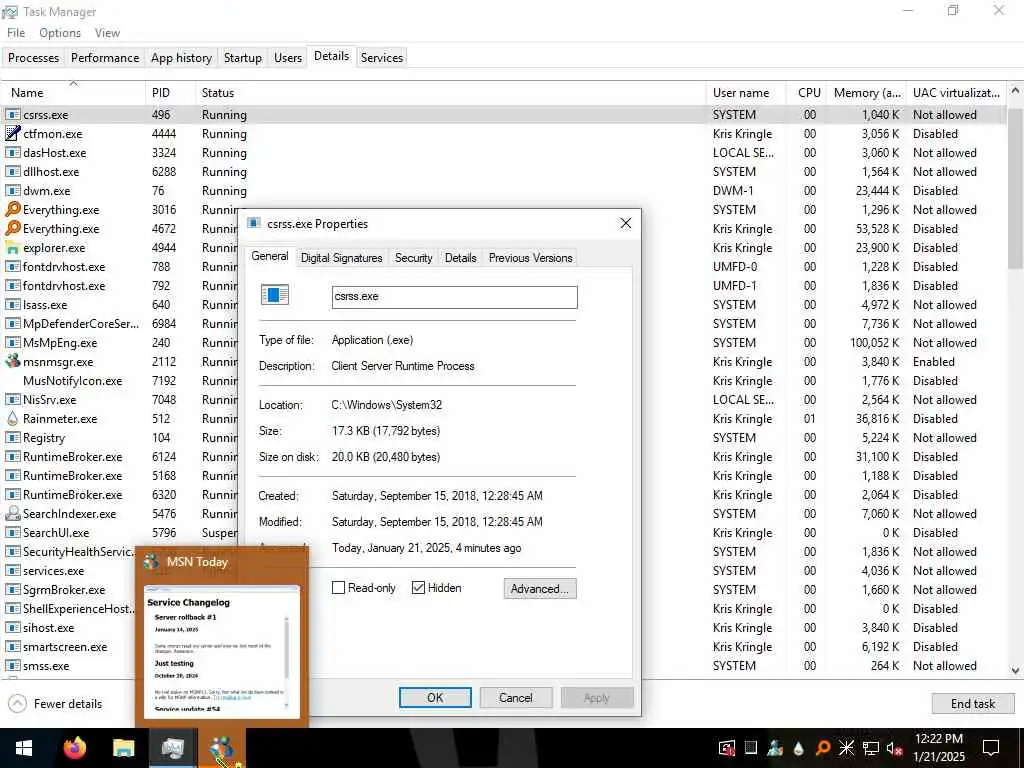Image resolution: width=1024 pixels, height=768 pixels.
Task: Open the Windows Start menu
Action: 24,748
